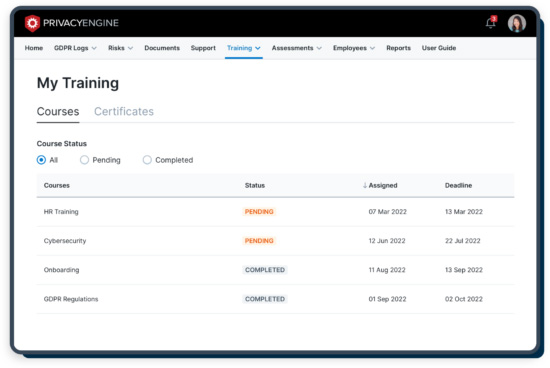Click the Course Status label
Image resolution: width=550 pixels, height=368 pixels.
pyautogui.click(x=61, y=143)
